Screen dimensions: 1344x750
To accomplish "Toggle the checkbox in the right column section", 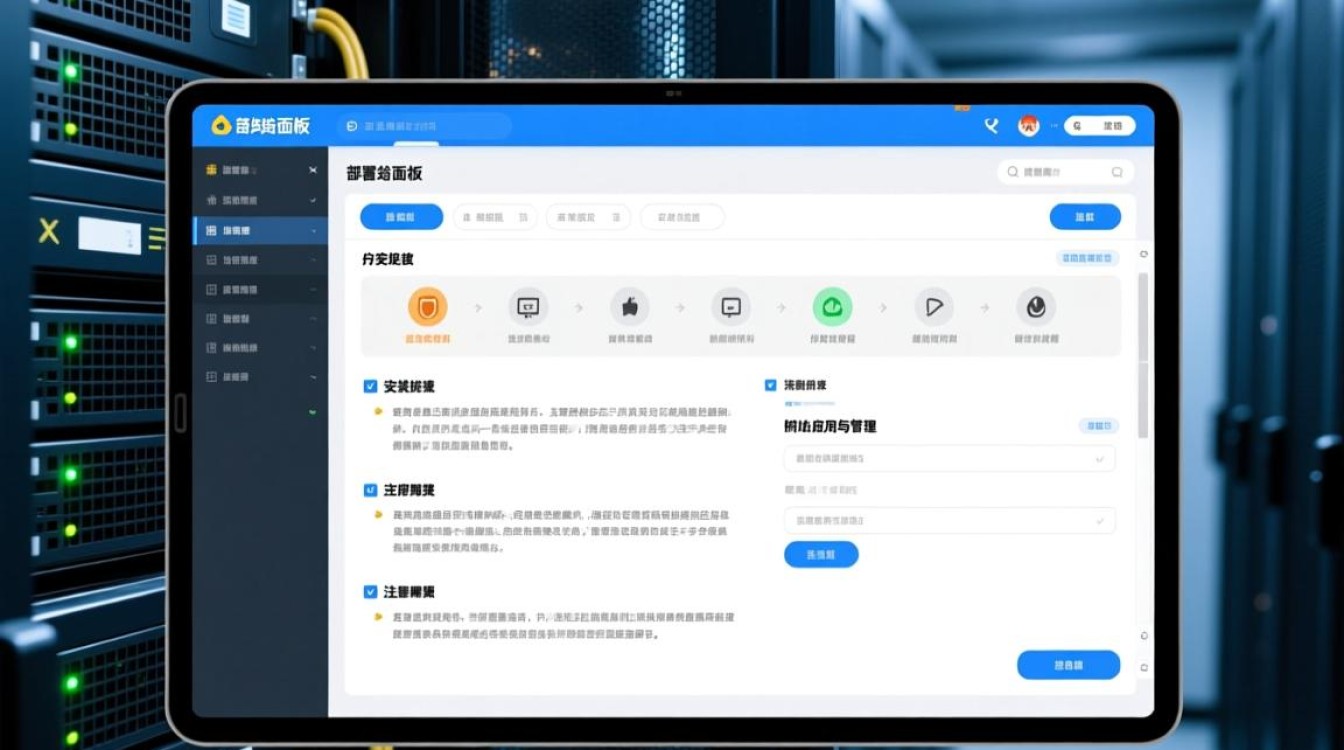I will tap(769, 383).
